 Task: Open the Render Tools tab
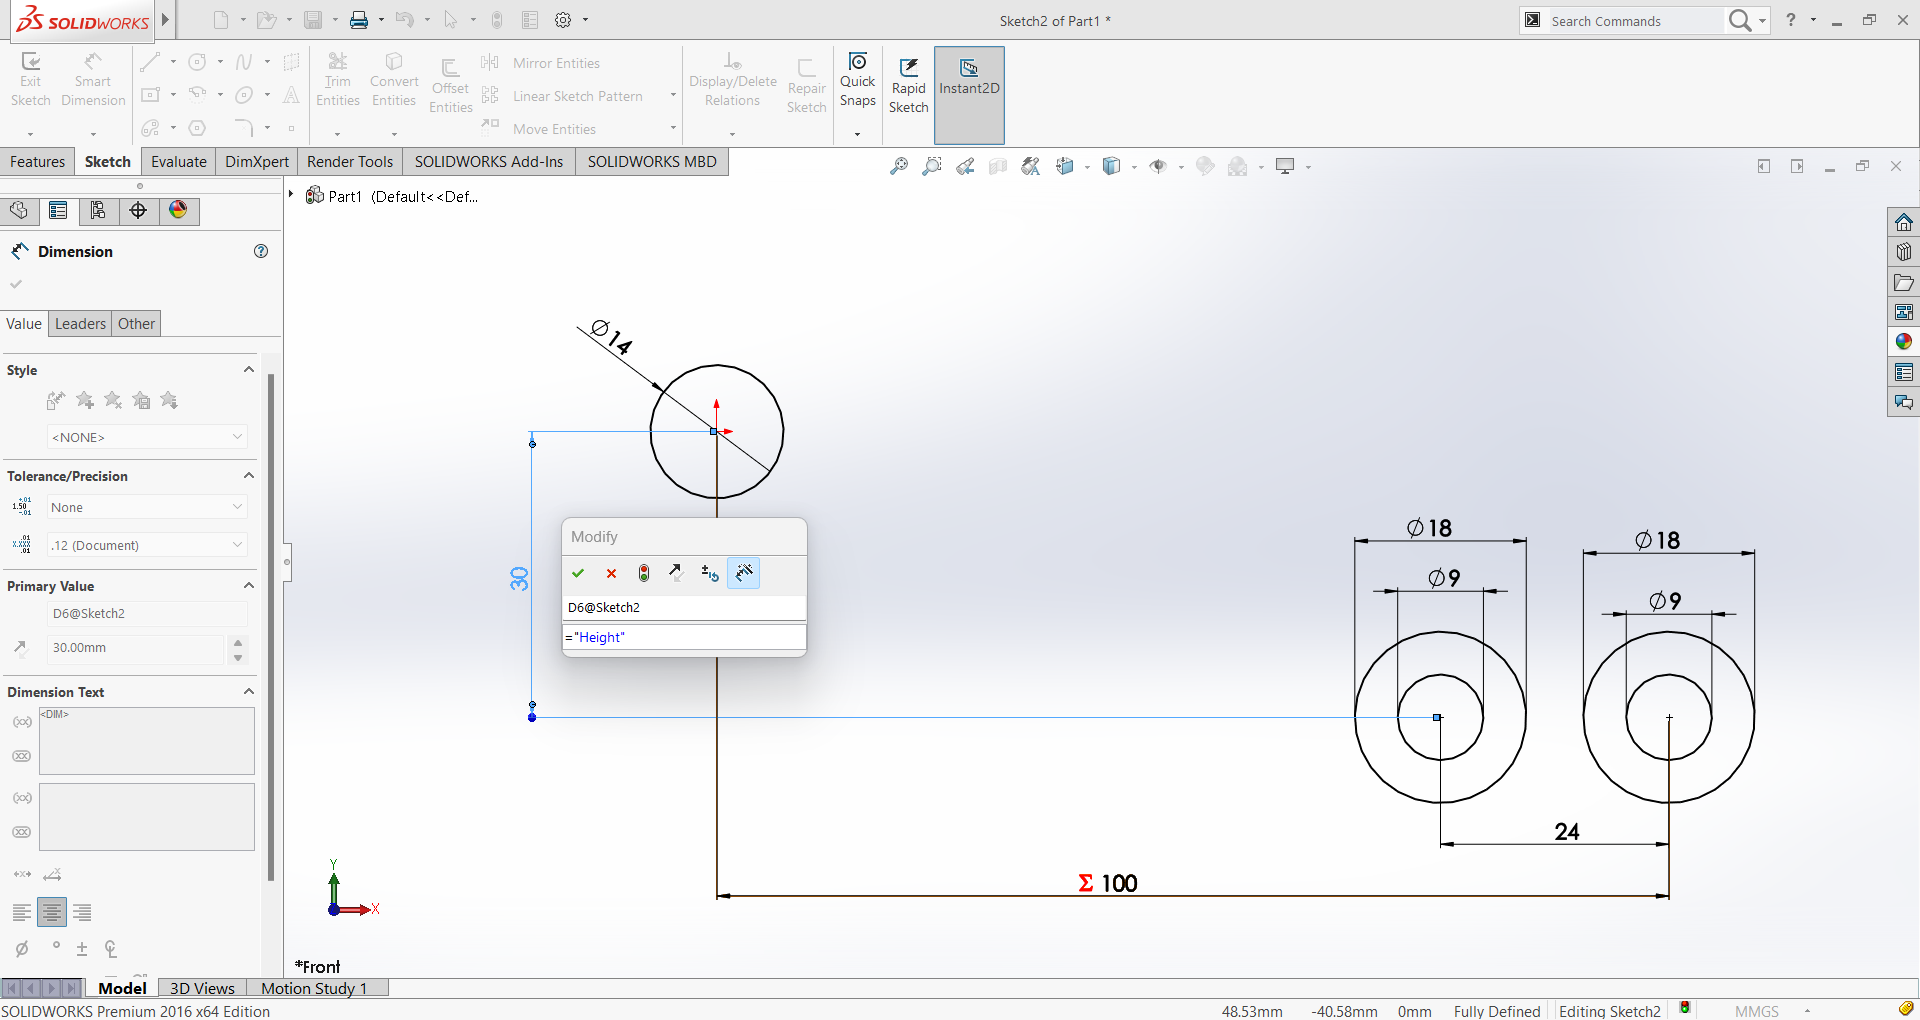tap(350, 161)
